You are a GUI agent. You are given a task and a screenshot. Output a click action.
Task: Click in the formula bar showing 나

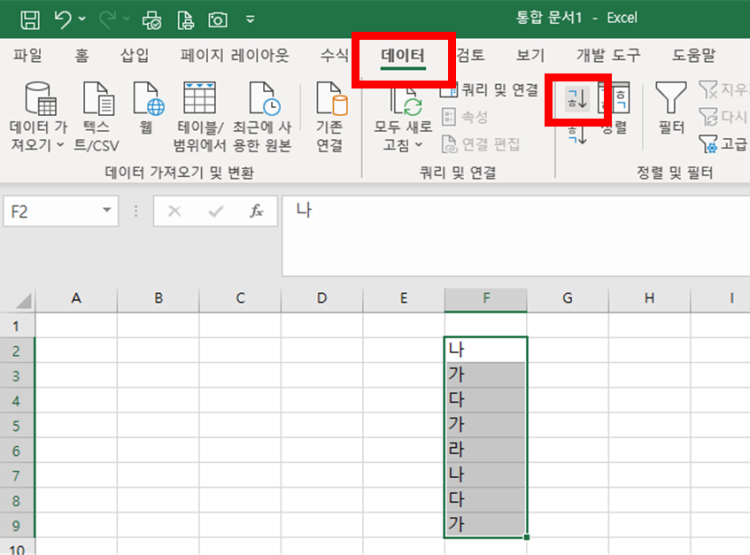(x=516, y=235)
